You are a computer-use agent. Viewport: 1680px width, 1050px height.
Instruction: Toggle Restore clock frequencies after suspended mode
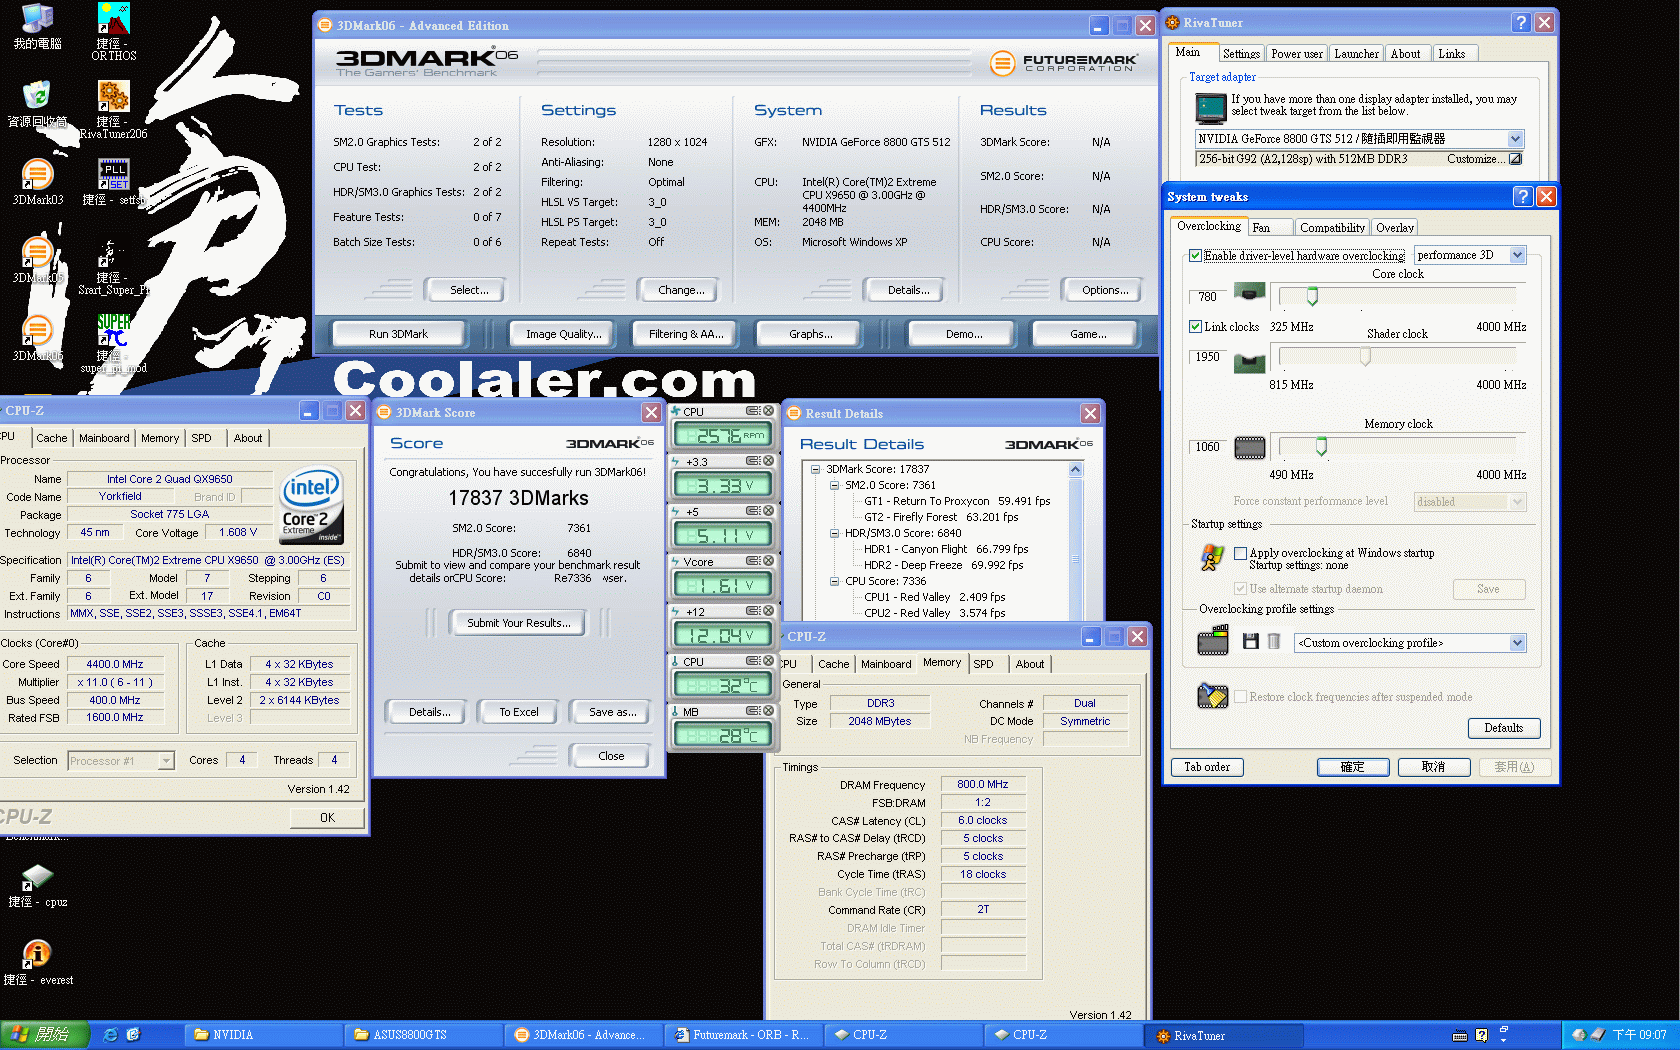[1240, 697]
